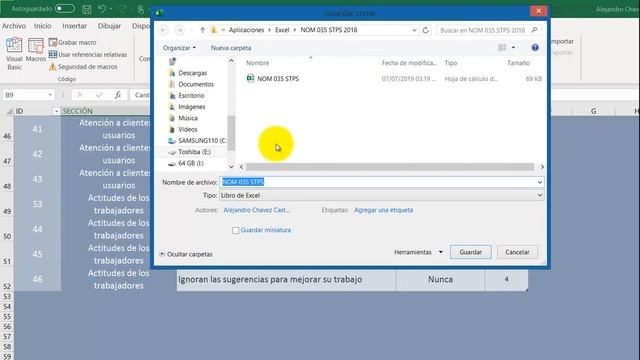Expand the address bar history dropdown
640x360 pixels.
click(x=414, y=30)
